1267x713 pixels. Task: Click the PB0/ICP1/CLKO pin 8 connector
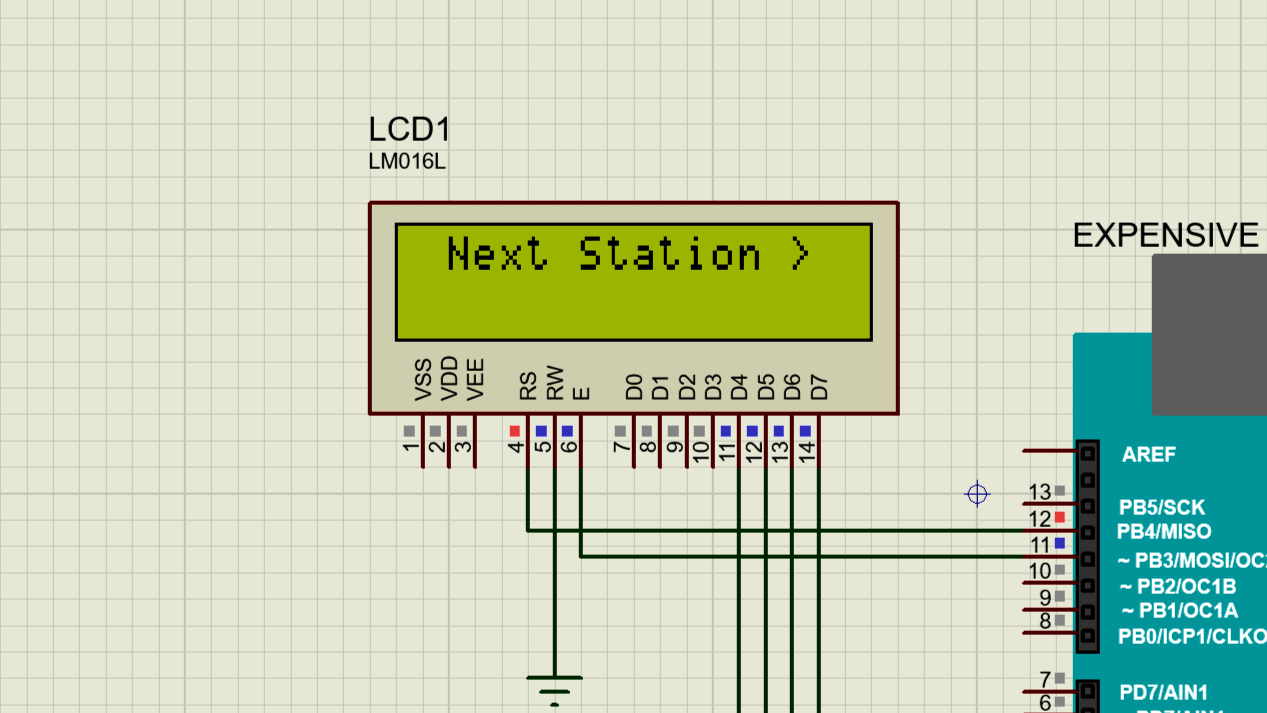coord(1087,634)
